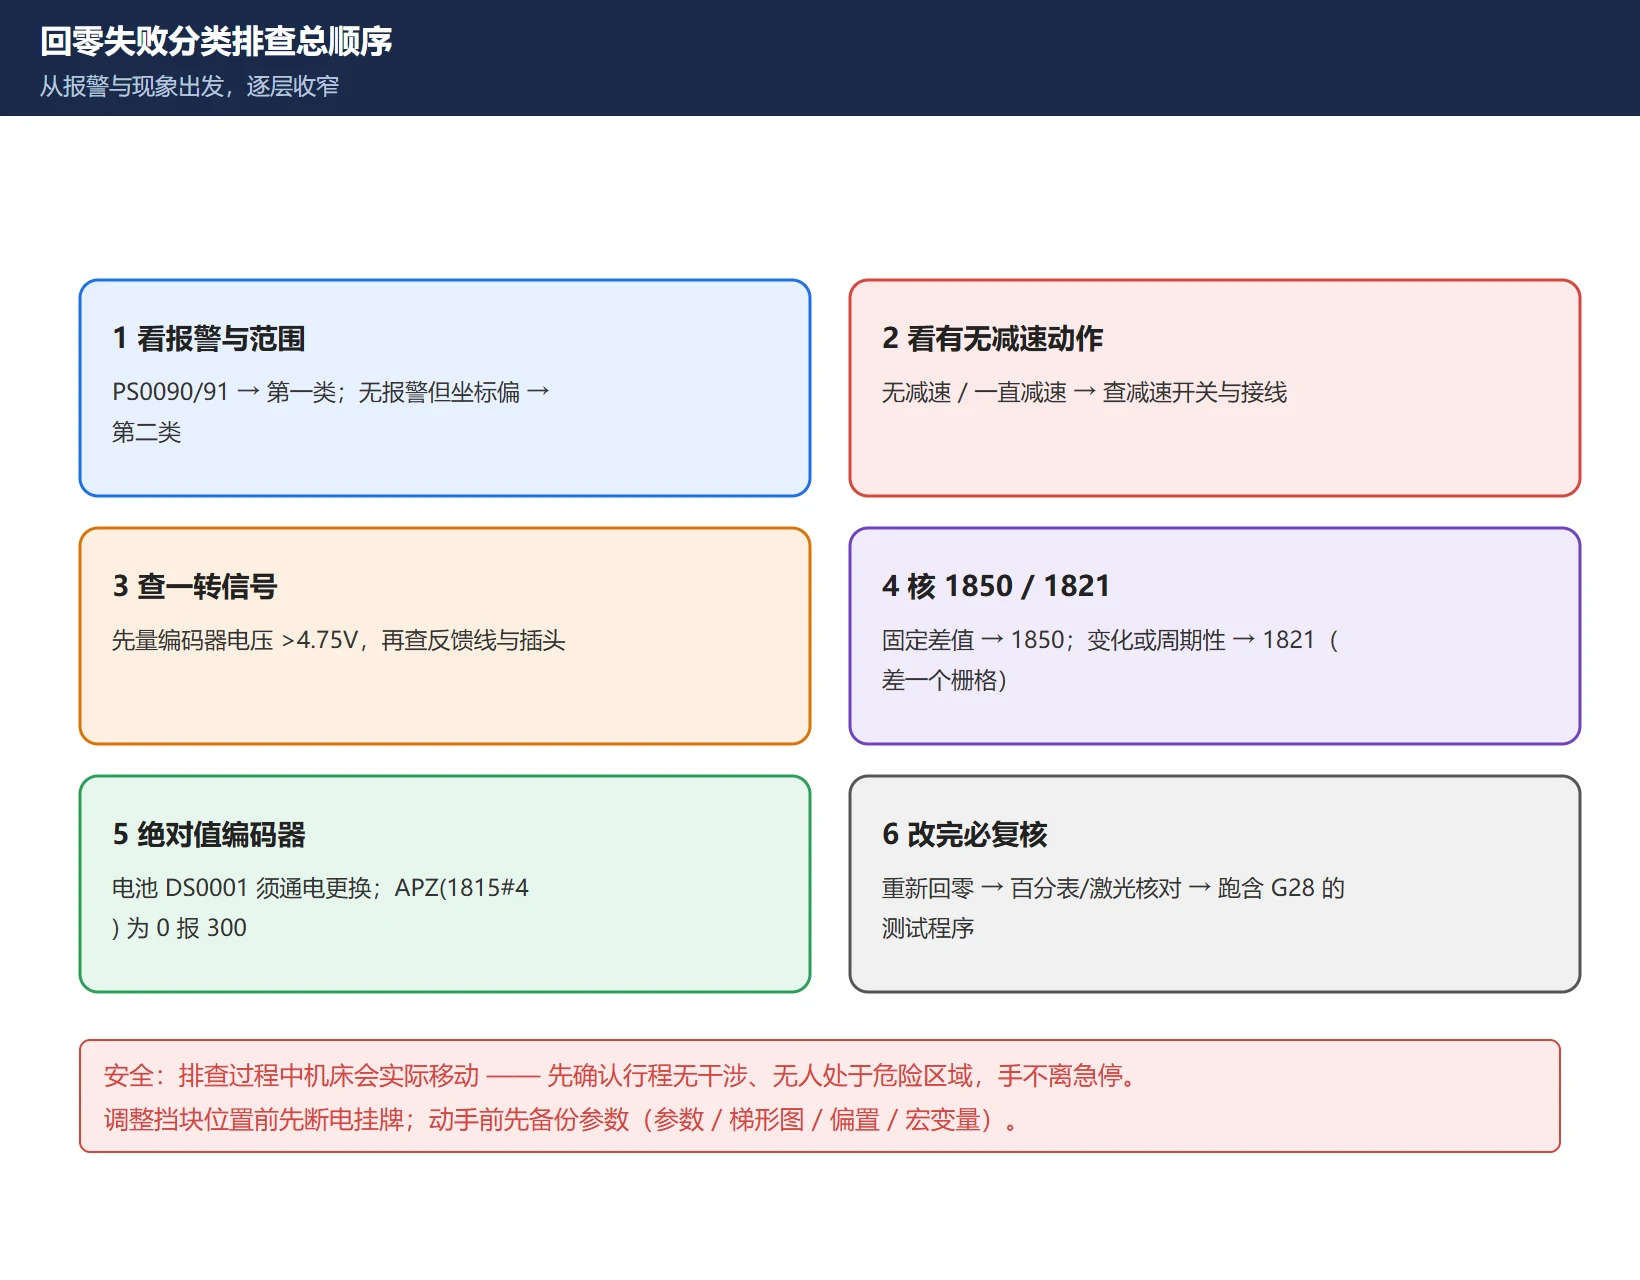Click text 电池 DS0001 须通电更换
Screen dimensions: 1640x1280
(241, 888)
